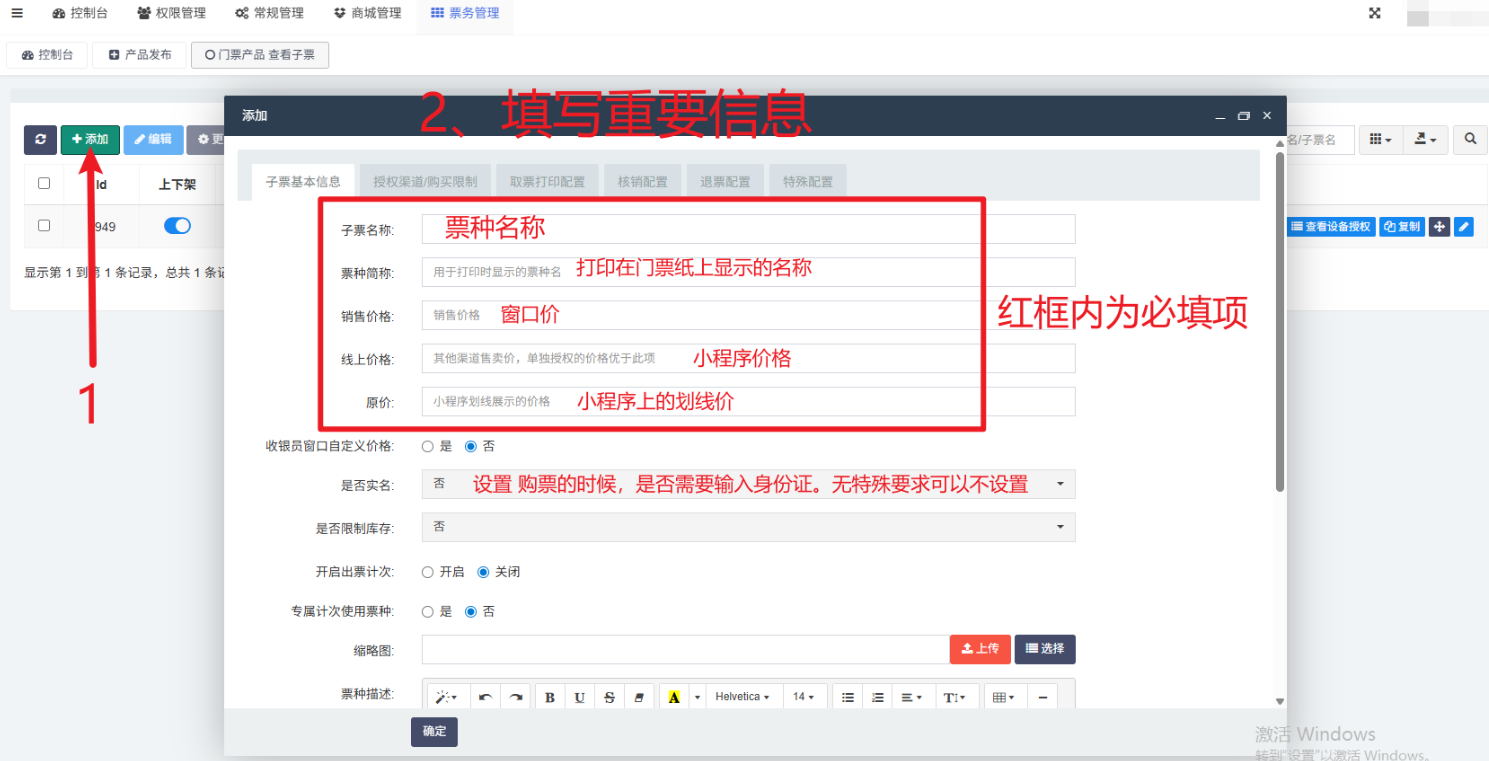Open the 是否实名 dropdown
The image size is (1489, 761).
(748, 484)
